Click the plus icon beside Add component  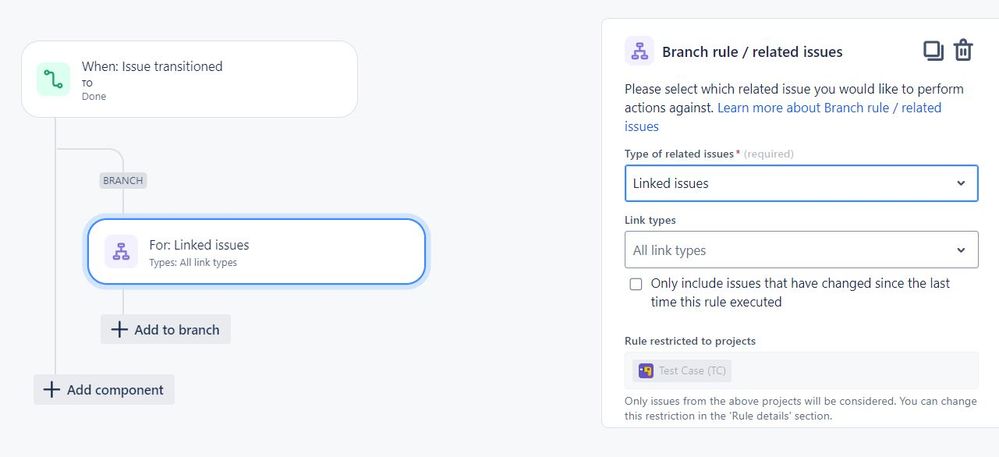(x=51, y=389)
